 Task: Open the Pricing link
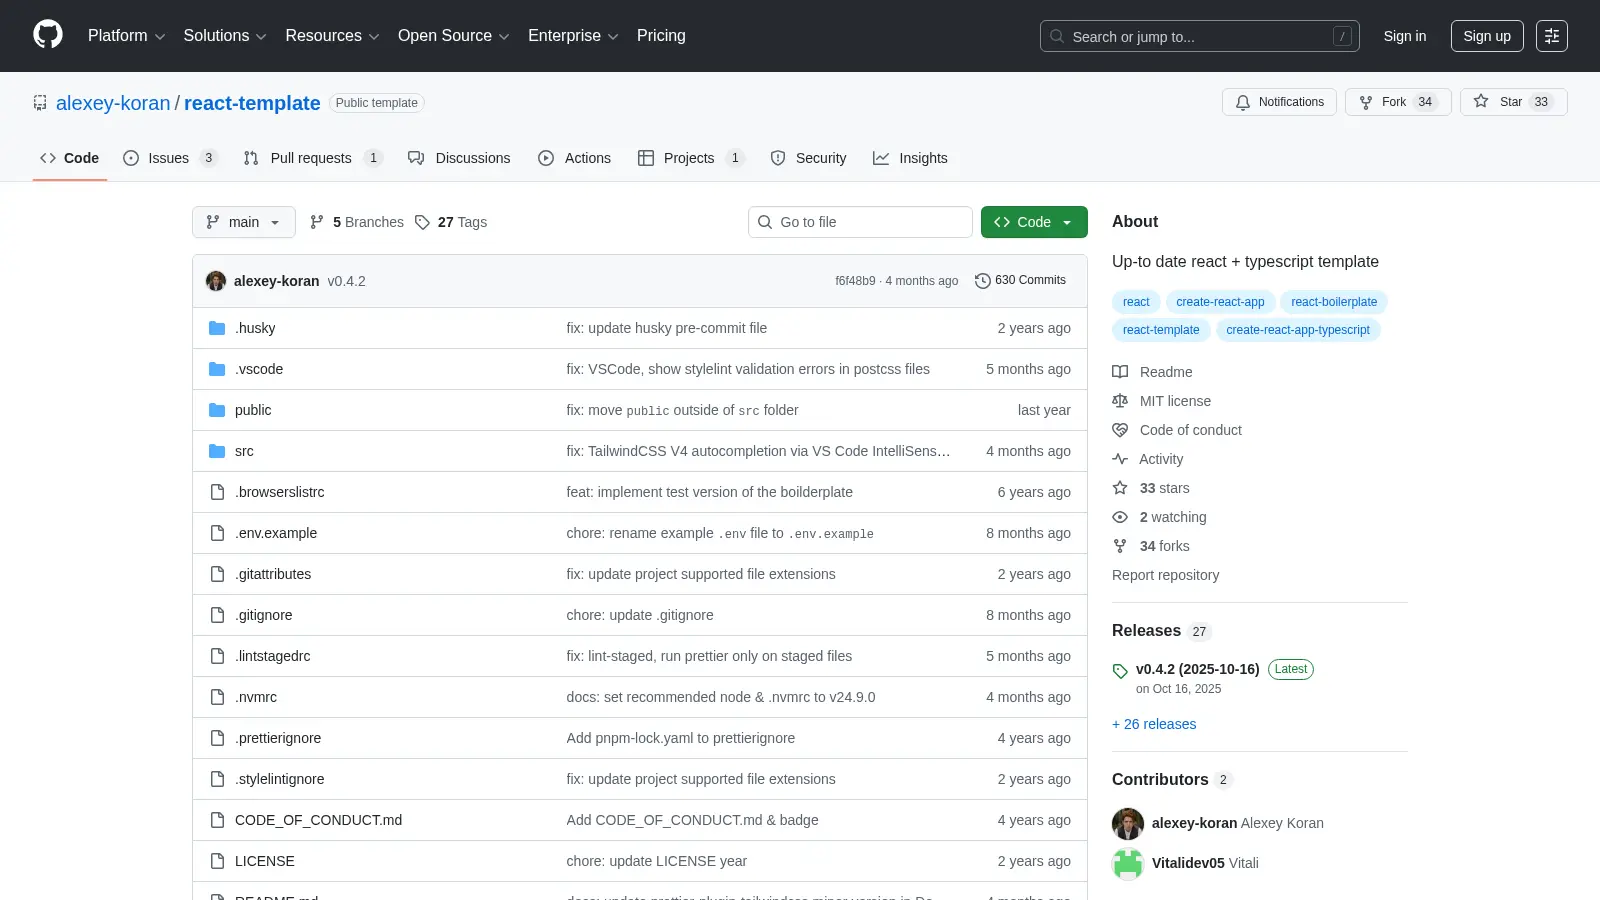point(661,36)
